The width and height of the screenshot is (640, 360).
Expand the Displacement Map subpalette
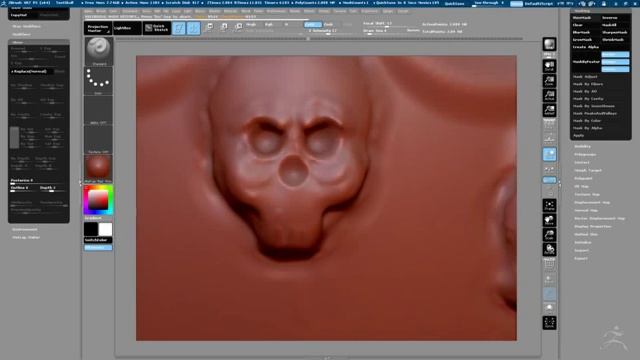[x=592, y=202]
